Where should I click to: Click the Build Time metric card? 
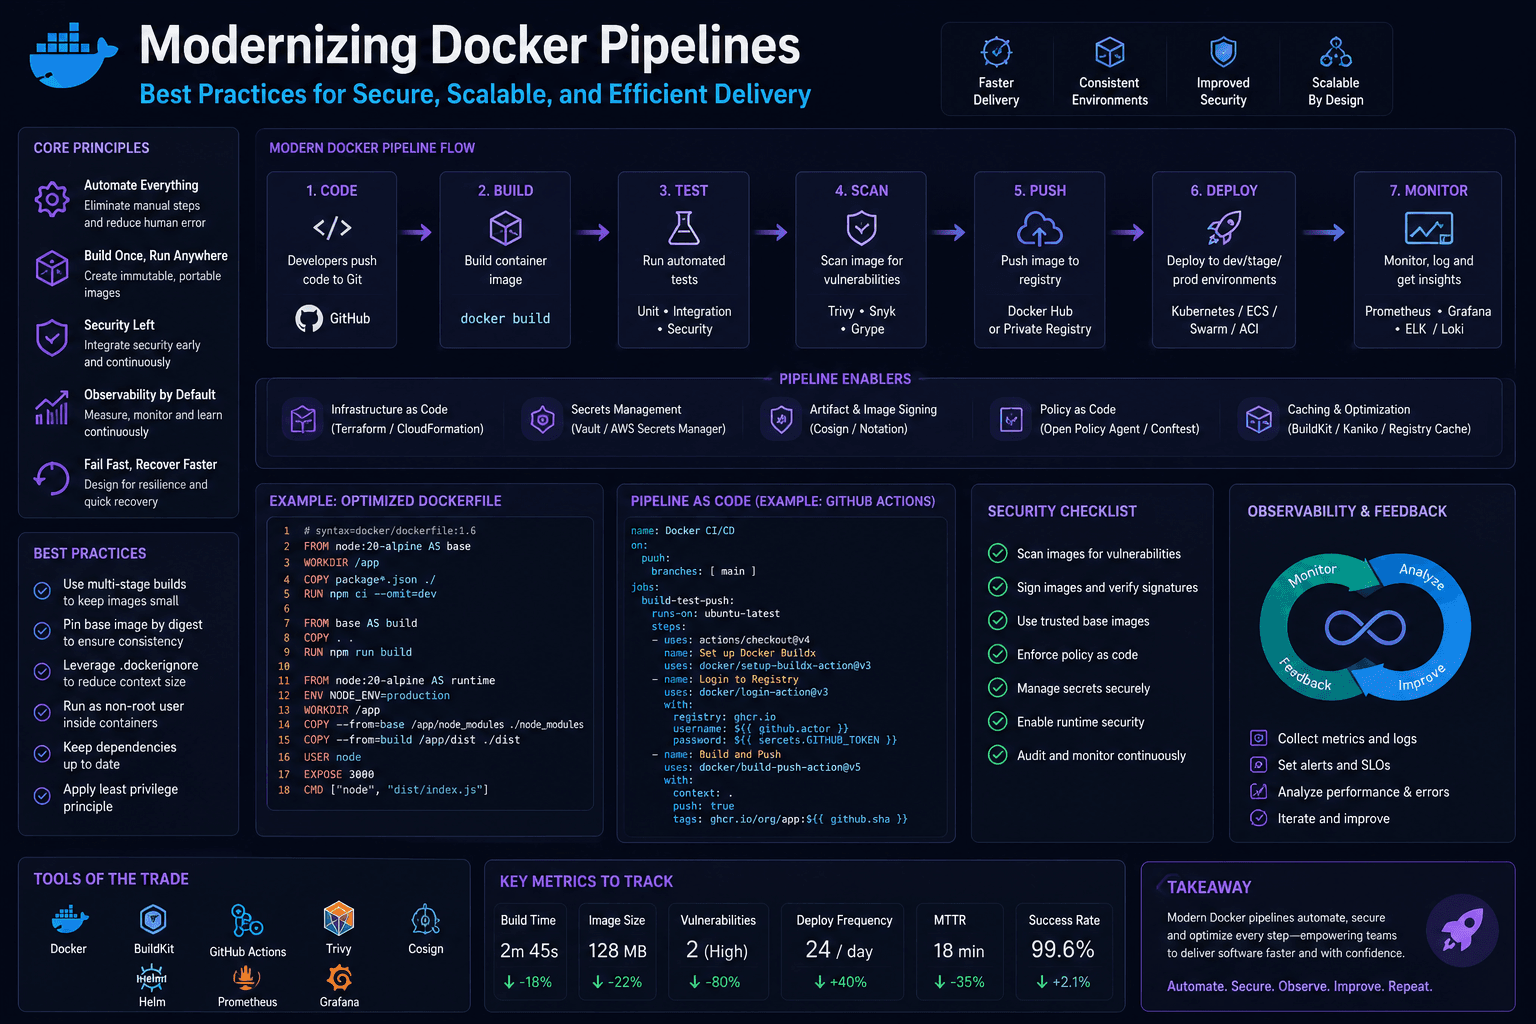tap(529, 951)
